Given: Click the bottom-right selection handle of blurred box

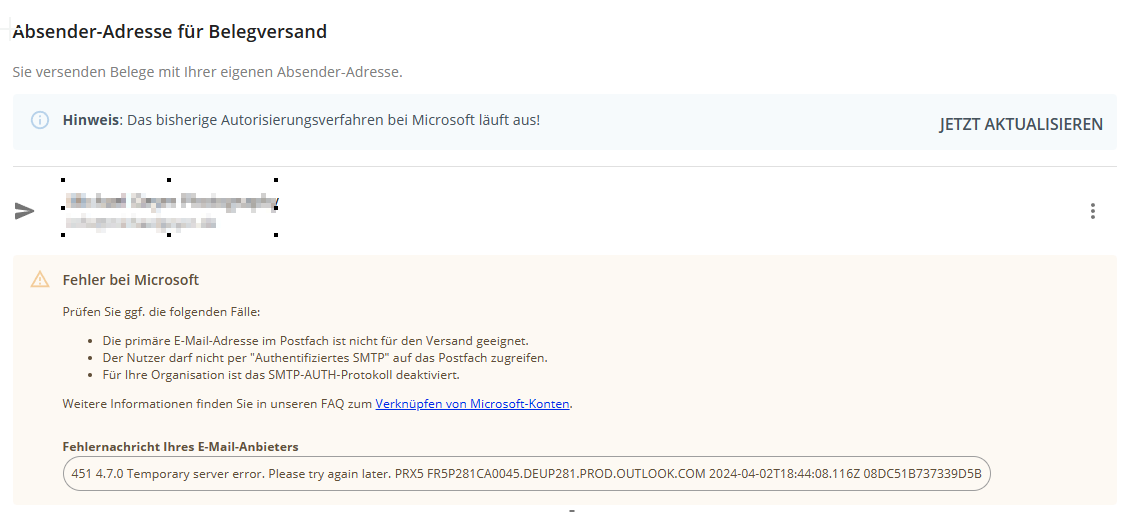Looking at the screenshot, I should pyautogui.click(x=275, y=235).
